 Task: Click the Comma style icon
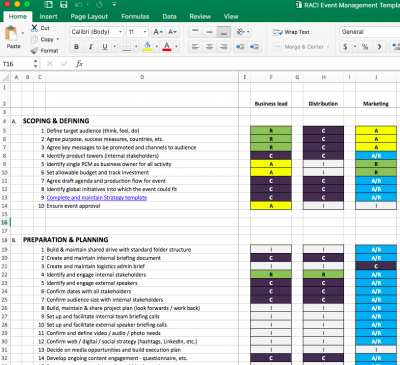click(379, 47)
